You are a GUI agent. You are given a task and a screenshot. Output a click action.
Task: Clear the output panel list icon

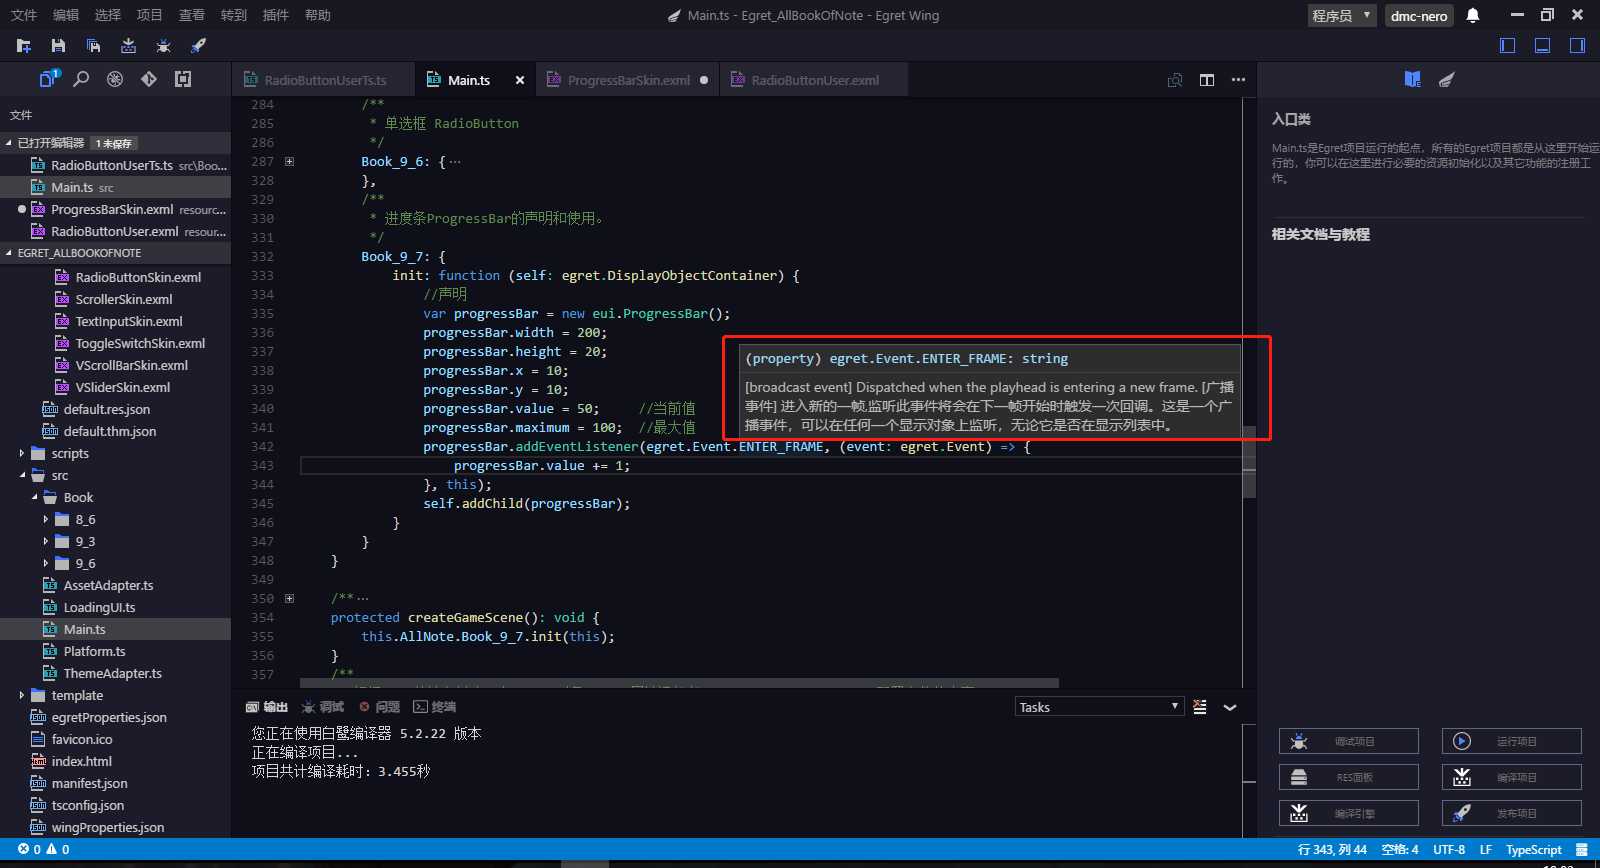(x=1200, y=707)
